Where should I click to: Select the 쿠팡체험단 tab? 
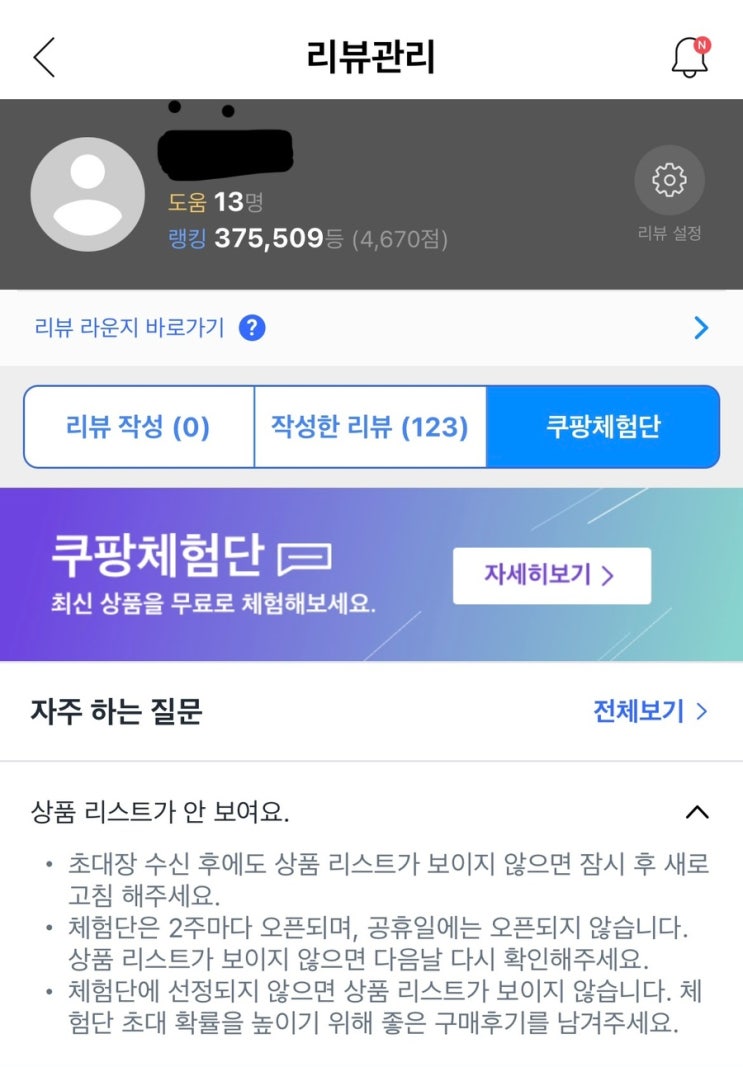click(603, 427)
